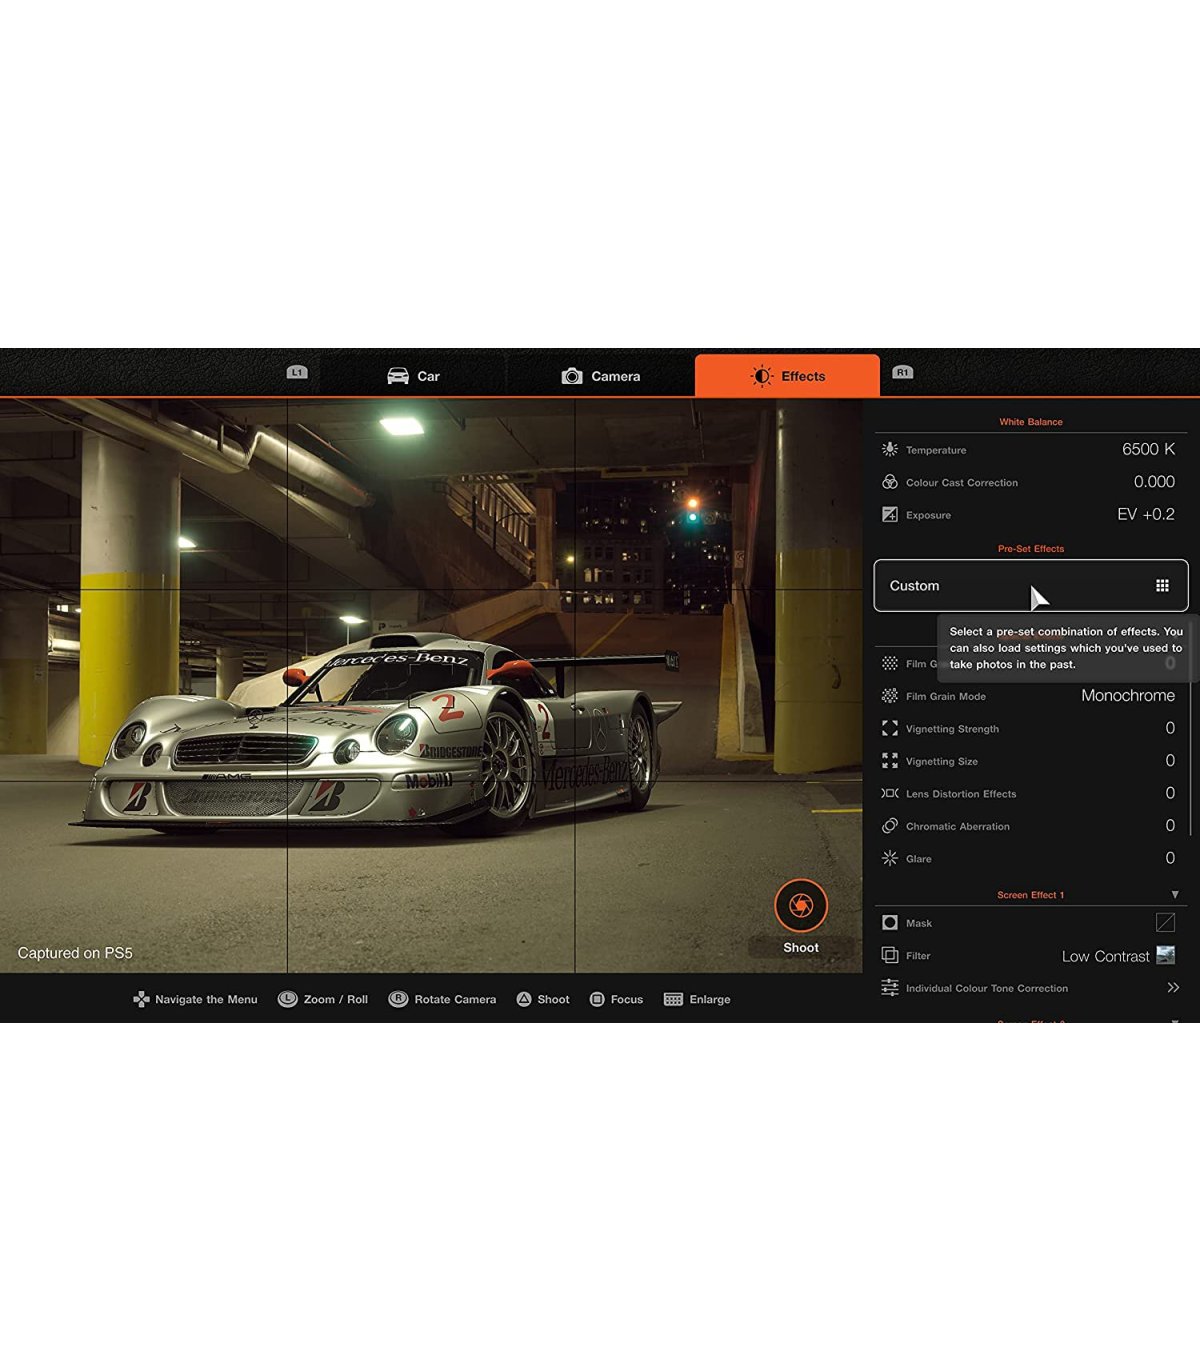Click the Vignetting Strength icon
The width and height of the screenshot is (1200, 1372).
[889, 728]
